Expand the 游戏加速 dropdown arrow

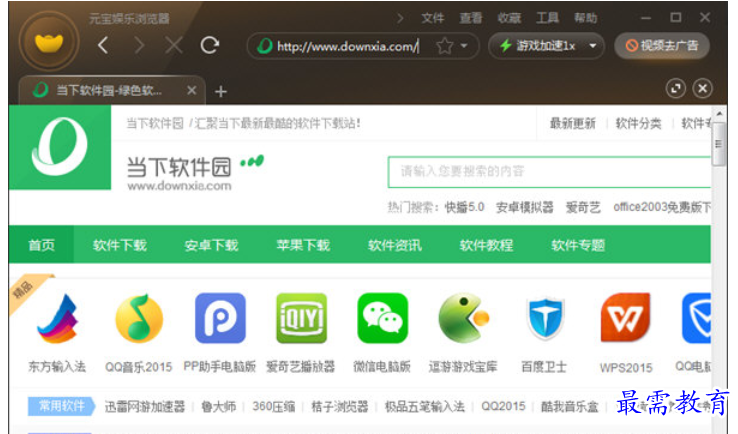click(593, 46)
